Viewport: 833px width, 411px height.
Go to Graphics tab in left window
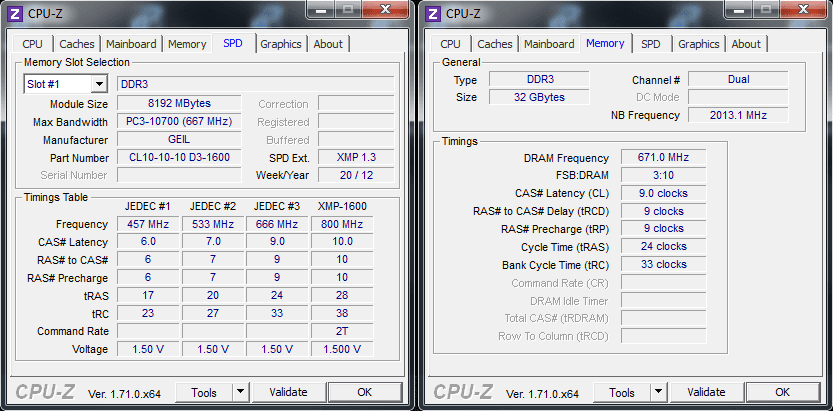(x=281, y=44)
